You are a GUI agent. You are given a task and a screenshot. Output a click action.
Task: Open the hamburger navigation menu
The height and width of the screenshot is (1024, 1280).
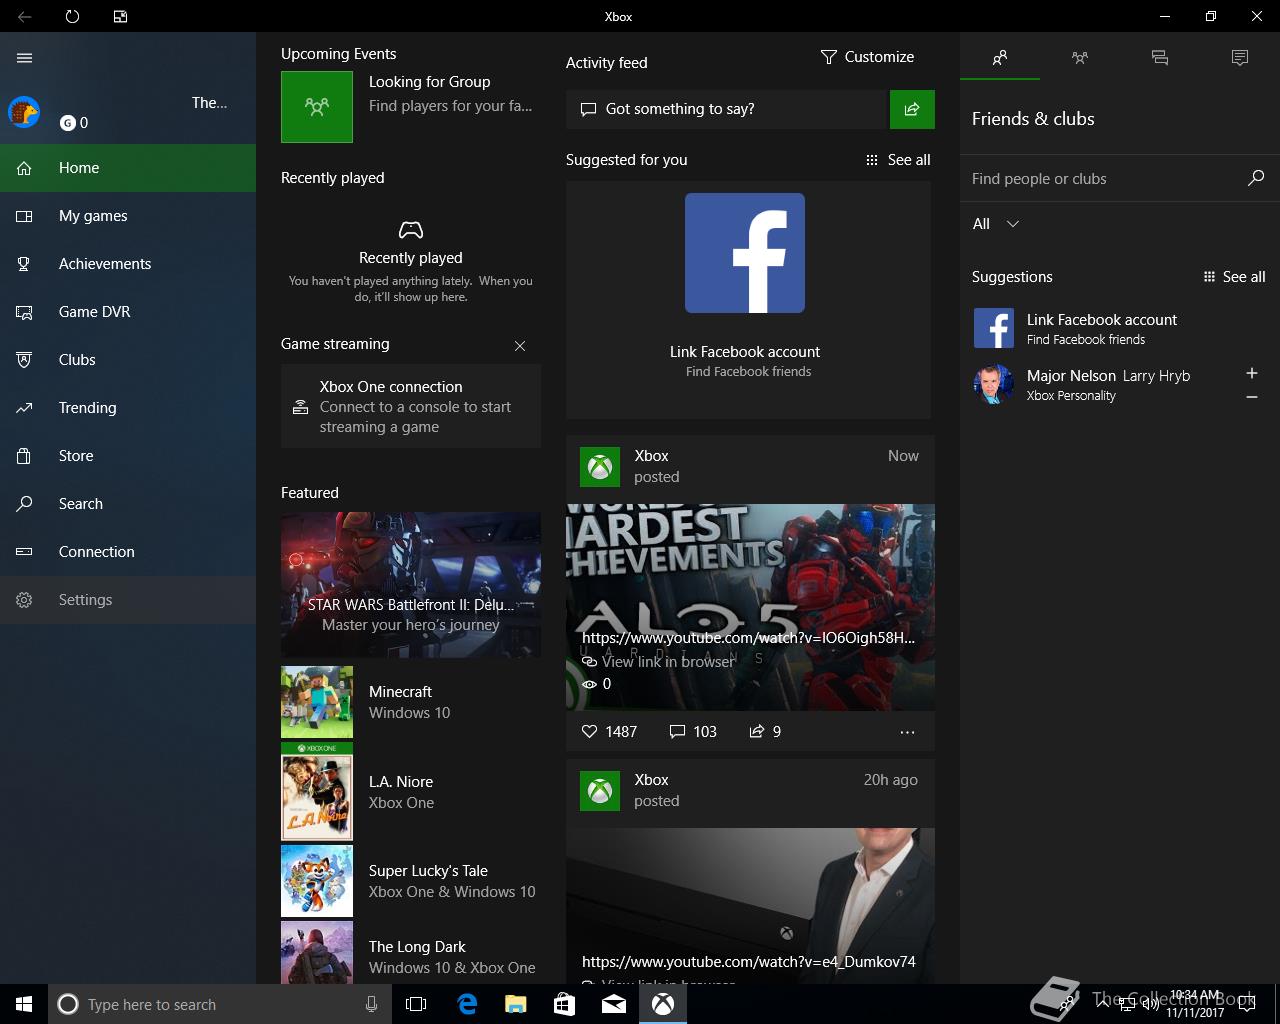[25, 58]
